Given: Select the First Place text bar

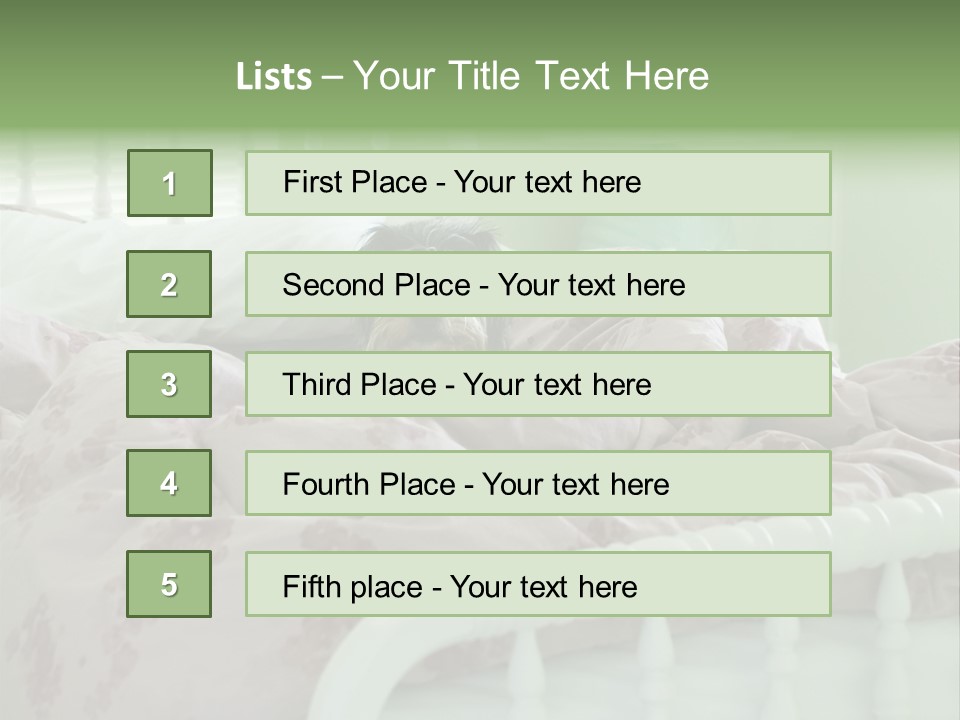Looking at the screenshot, I should pyautogui.click(x=538, y=183).
